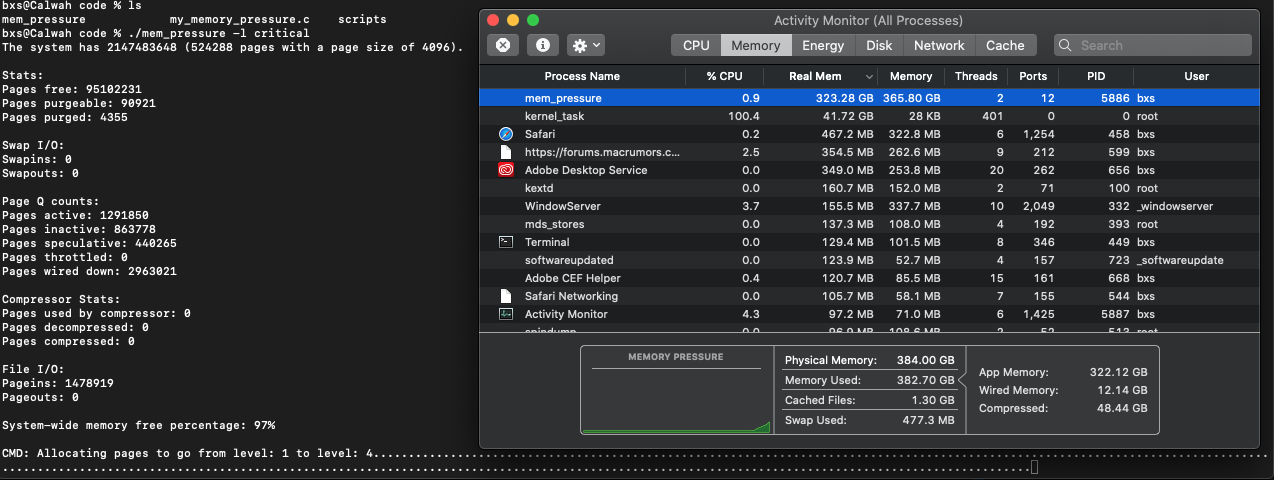Click the PID 5886 cell
The image size is (1274, 480).
[x=1116, y=98]
